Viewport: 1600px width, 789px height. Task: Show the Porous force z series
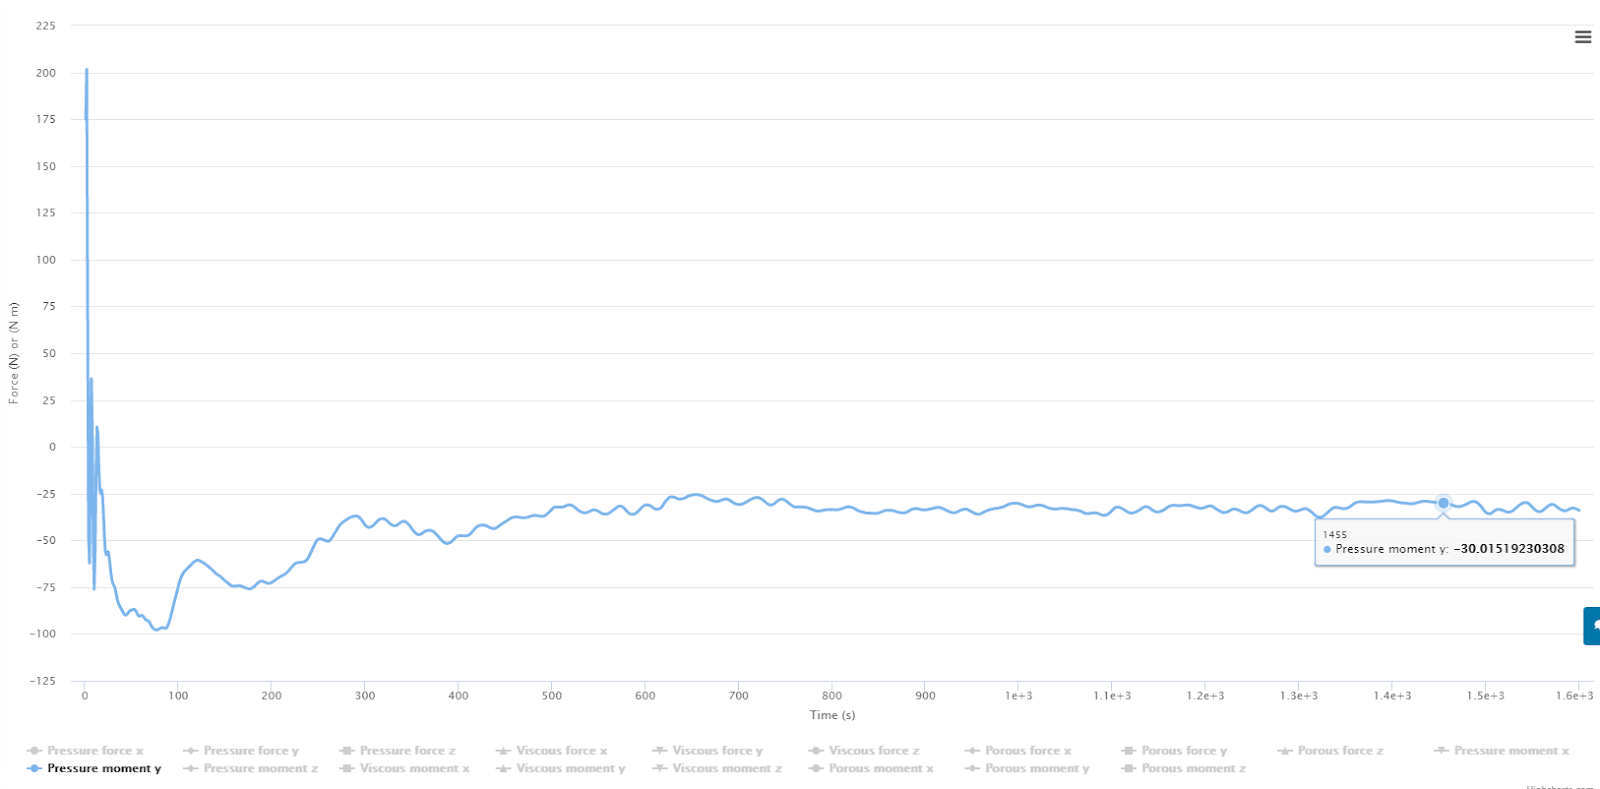pos(1340,751)
